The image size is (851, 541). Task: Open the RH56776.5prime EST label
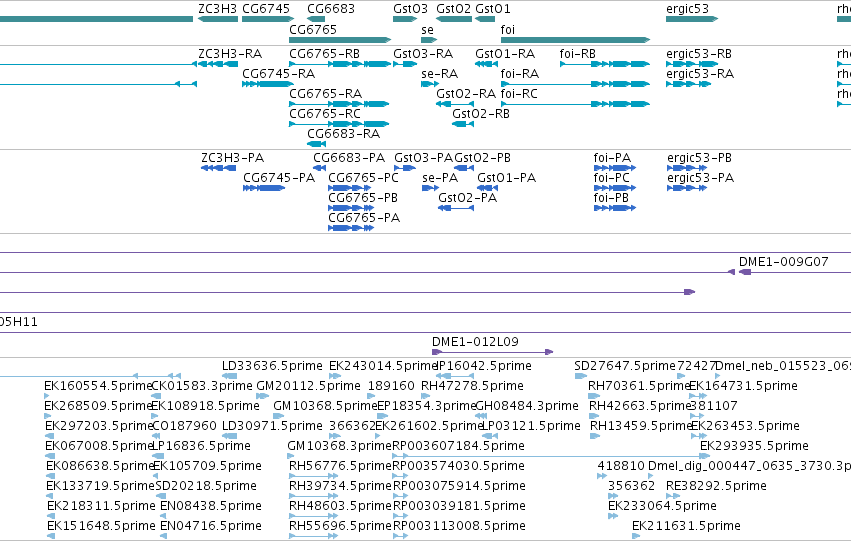(340, 467)
